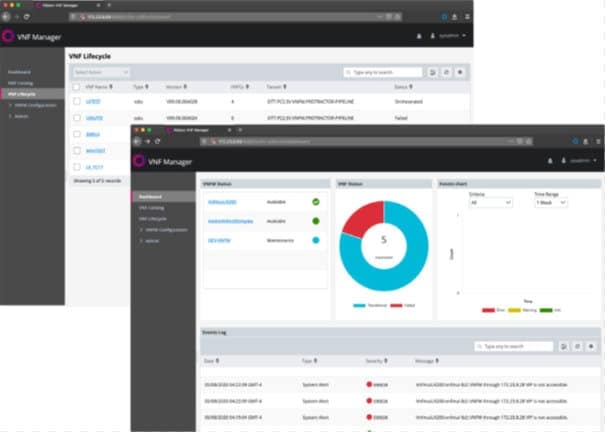Reload the page in the front browser window
The image size is (605, 432).
[x=157, y=142]
